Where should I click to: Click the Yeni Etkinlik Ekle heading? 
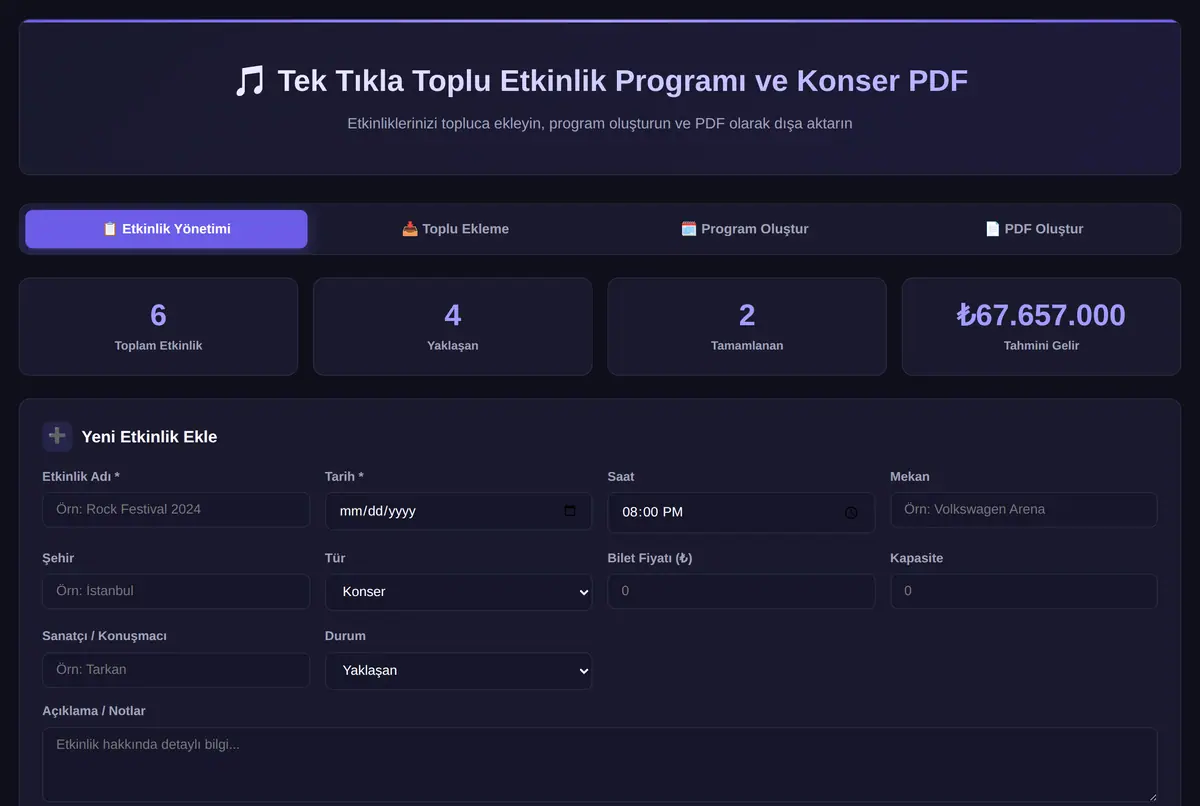click(149, 437)
